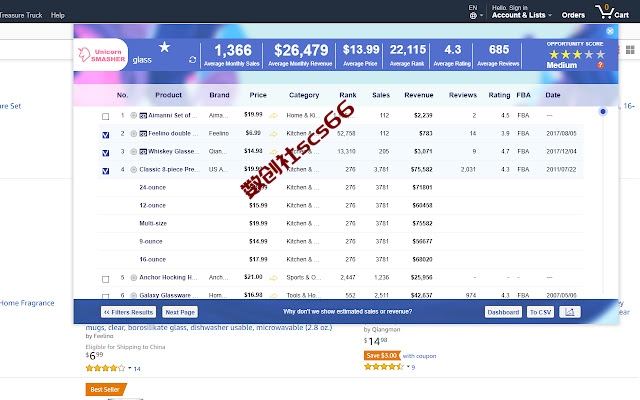
Task: Export results with To CSV button
Action: point(540,312)
